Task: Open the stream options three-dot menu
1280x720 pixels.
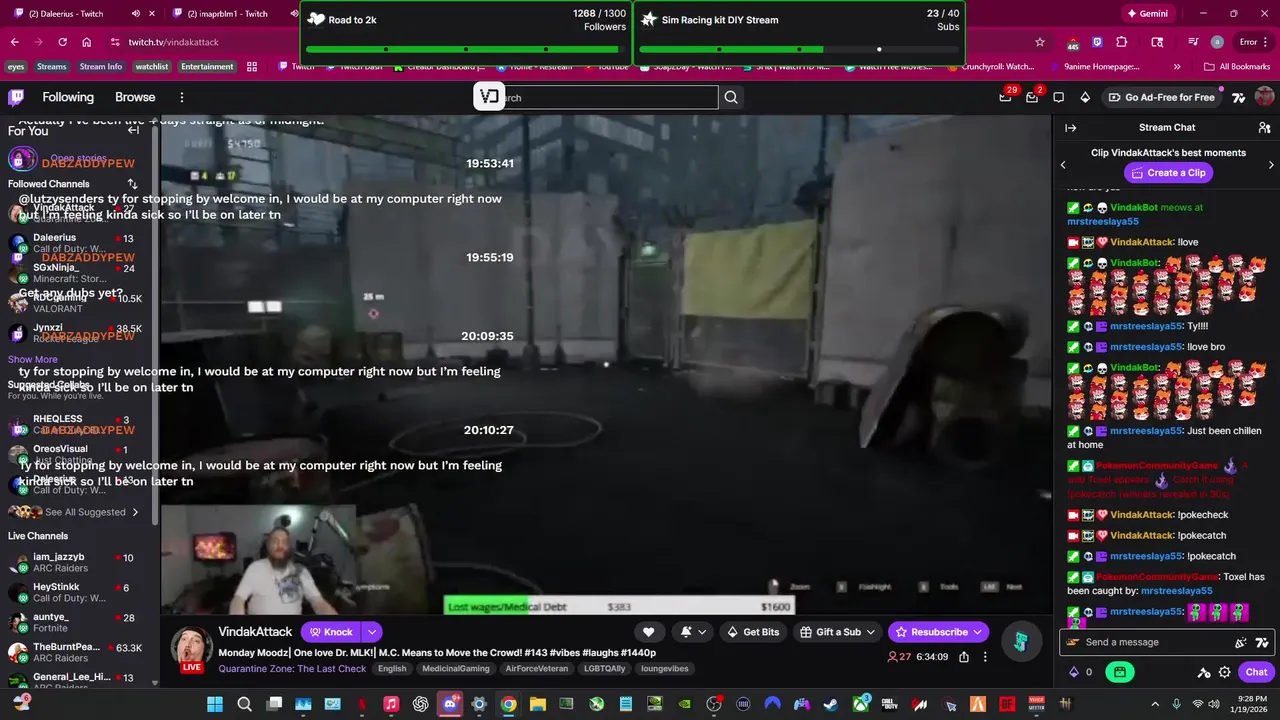Action: 985,657
